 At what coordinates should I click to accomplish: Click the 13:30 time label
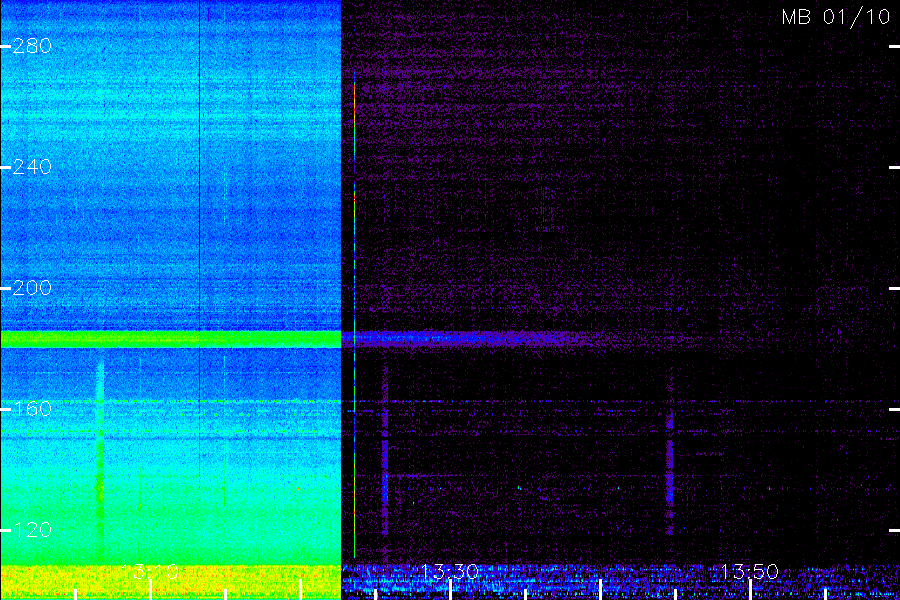[449, 571]
